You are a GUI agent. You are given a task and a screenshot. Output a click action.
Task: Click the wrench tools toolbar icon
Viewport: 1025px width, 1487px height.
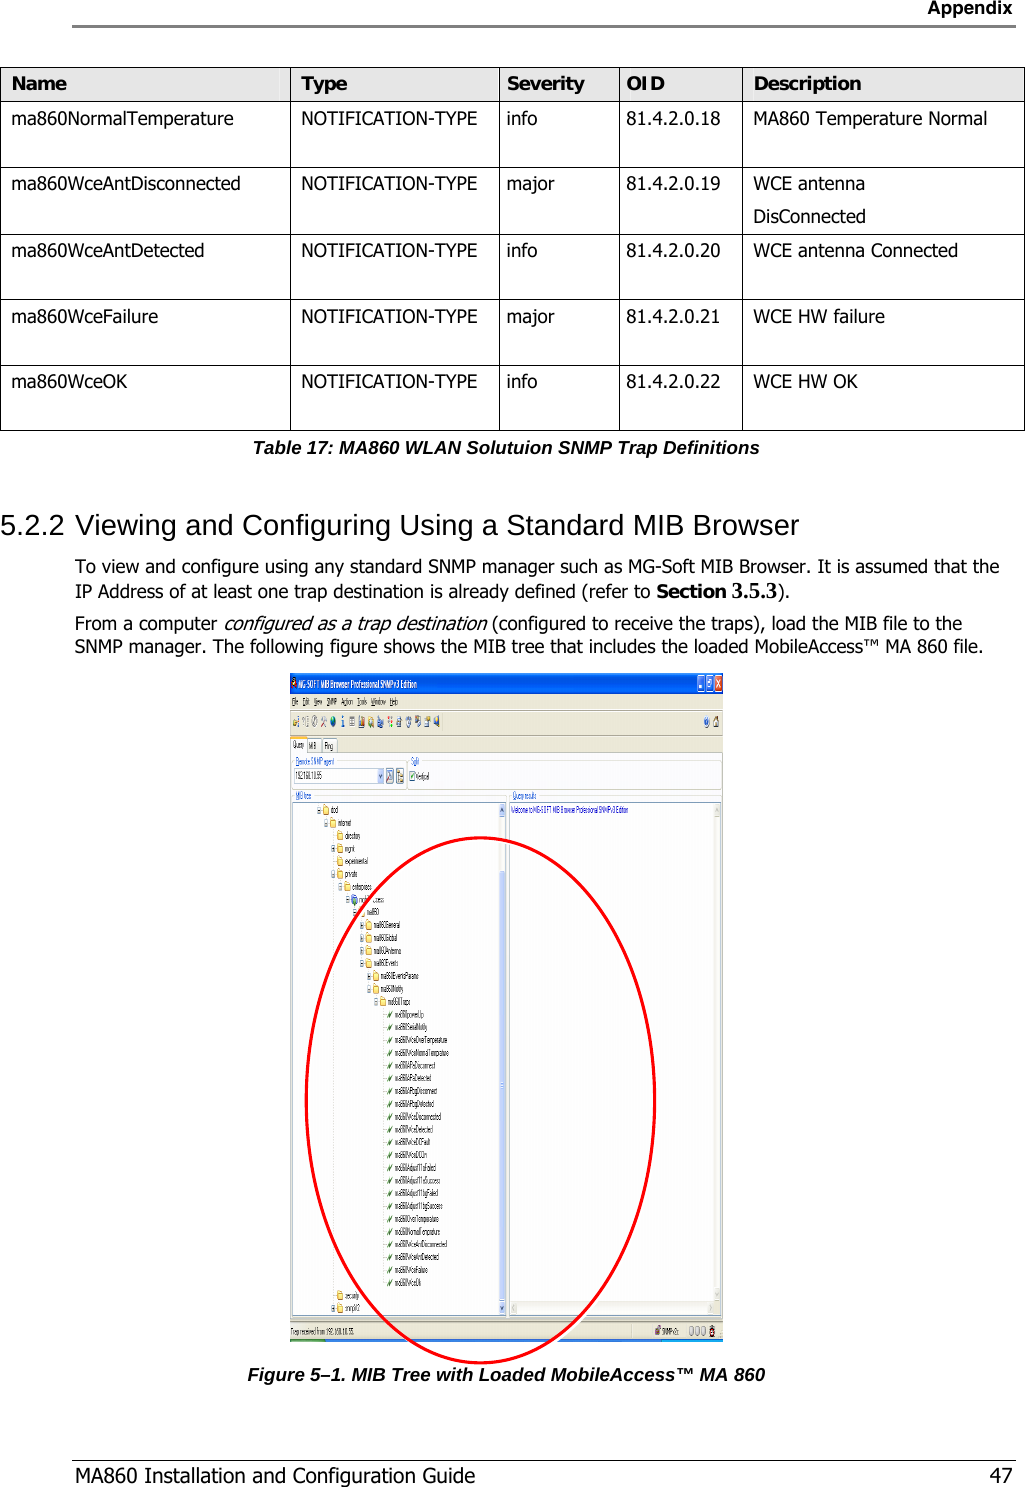(x=323, y=721)
